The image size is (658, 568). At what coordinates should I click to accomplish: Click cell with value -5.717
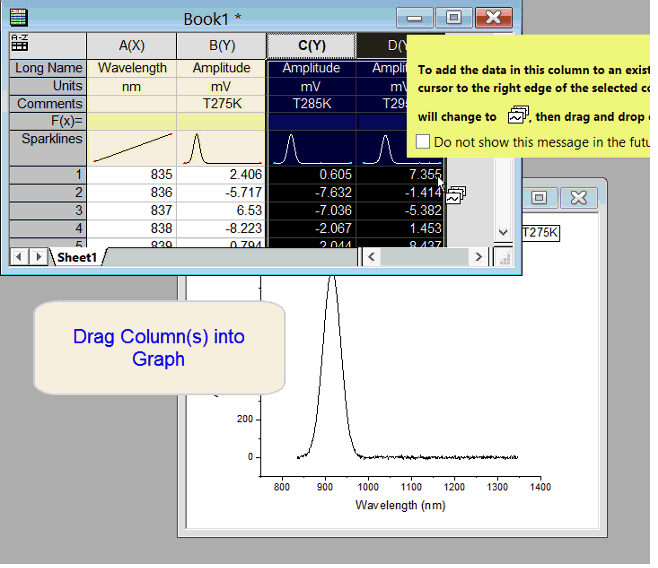222,193
